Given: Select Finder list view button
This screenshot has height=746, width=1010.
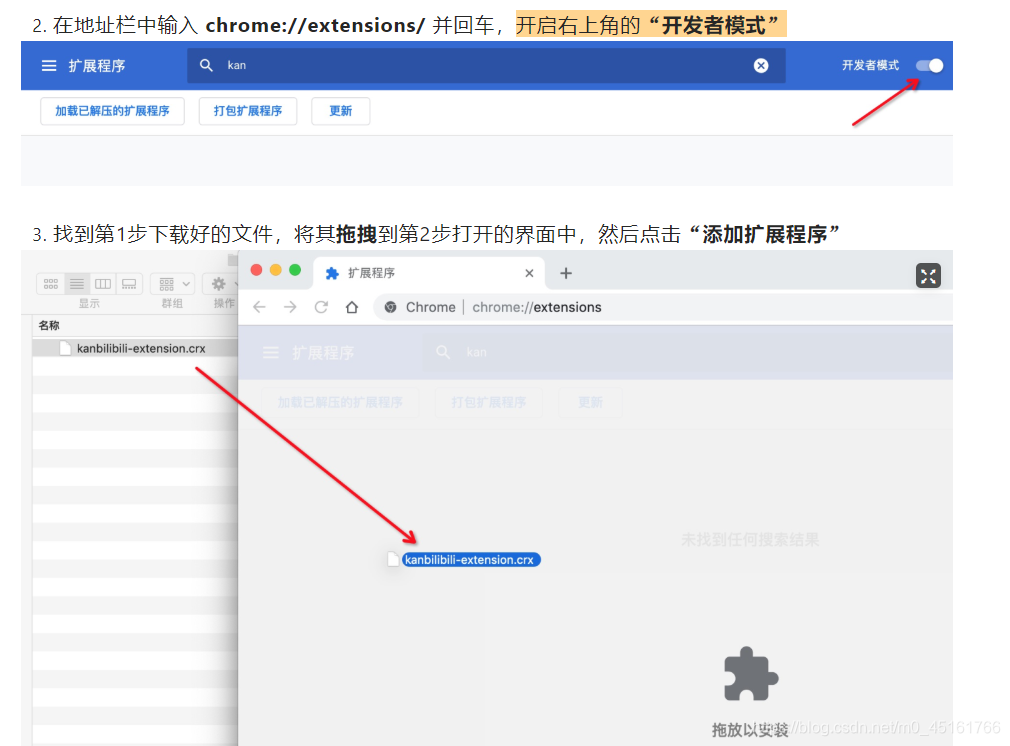Looking at the screenshot, I should coord(77,283).
